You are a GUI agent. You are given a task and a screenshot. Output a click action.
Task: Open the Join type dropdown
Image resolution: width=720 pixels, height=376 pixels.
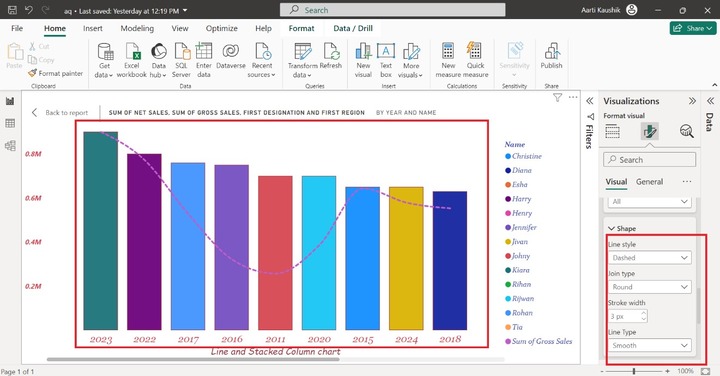(649, 287)
